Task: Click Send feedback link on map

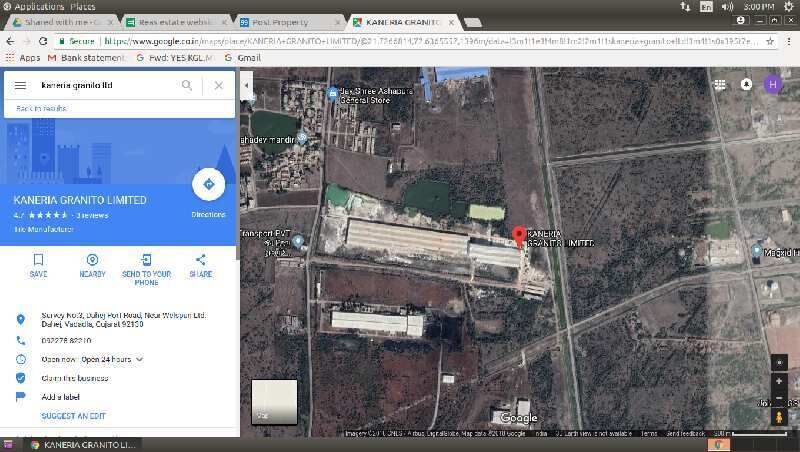Action: (686, 433)
